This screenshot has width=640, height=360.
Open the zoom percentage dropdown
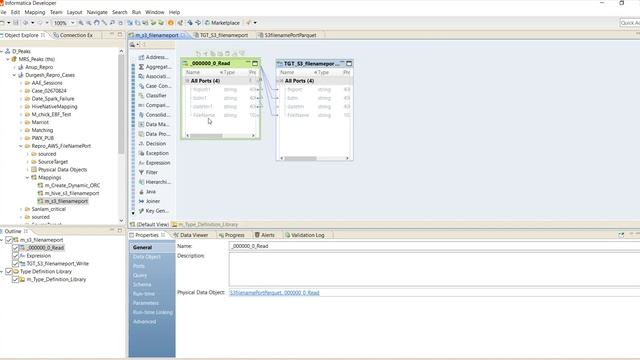point(73,23)
